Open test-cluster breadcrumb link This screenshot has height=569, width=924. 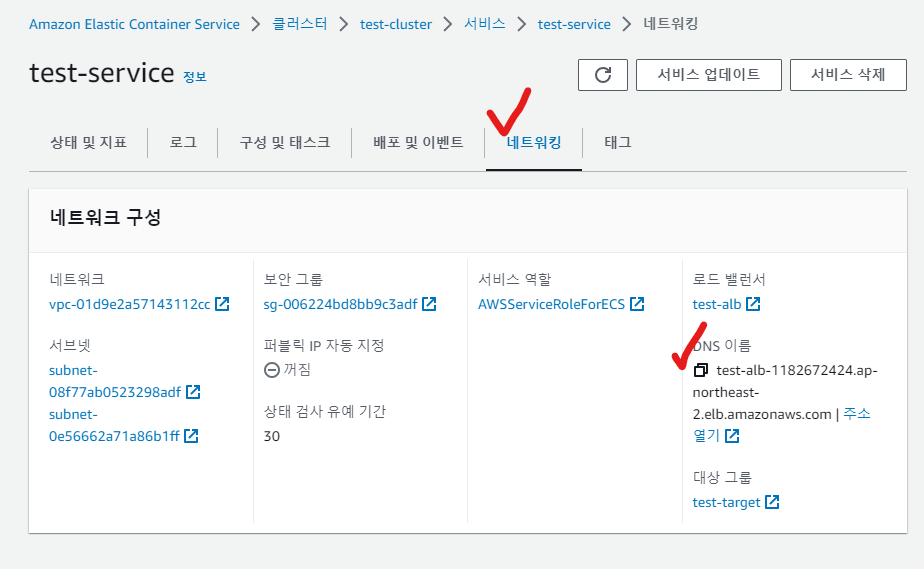(x=396, y=24)
